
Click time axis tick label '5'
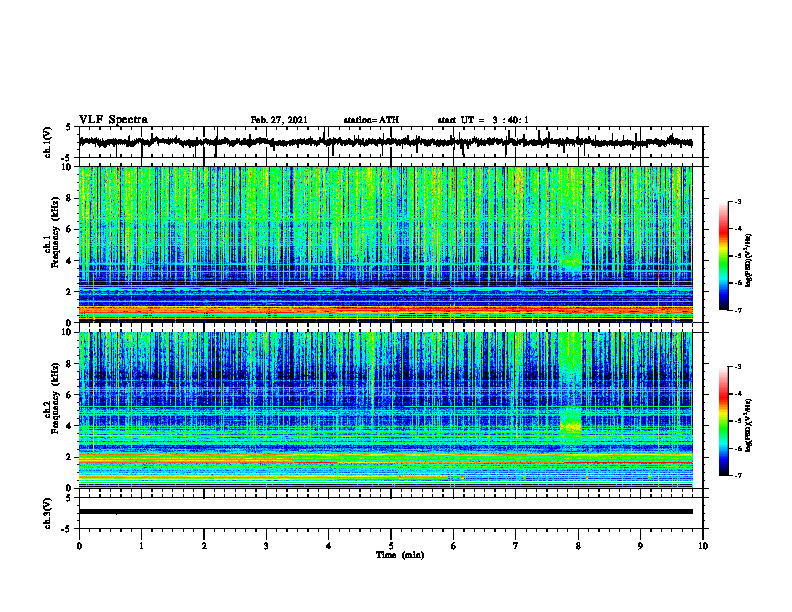click(x=391, y=546)
